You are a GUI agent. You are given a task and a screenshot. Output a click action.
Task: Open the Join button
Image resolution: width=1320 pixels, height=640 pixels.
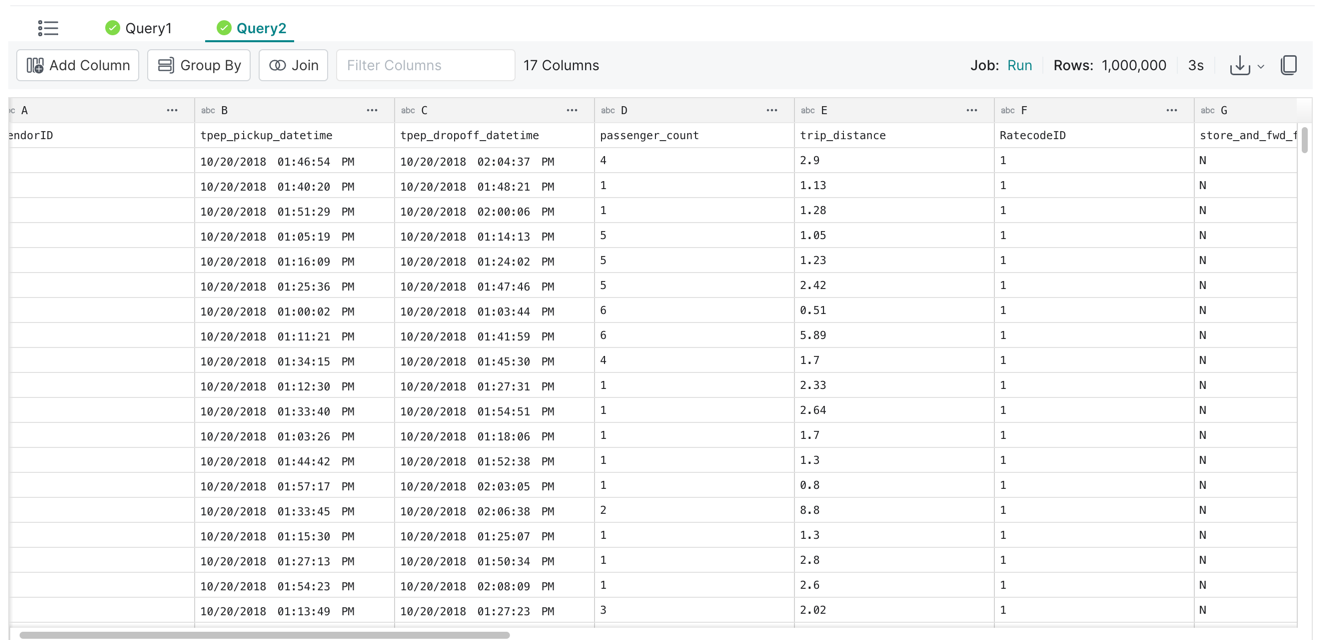coord(294,66)
